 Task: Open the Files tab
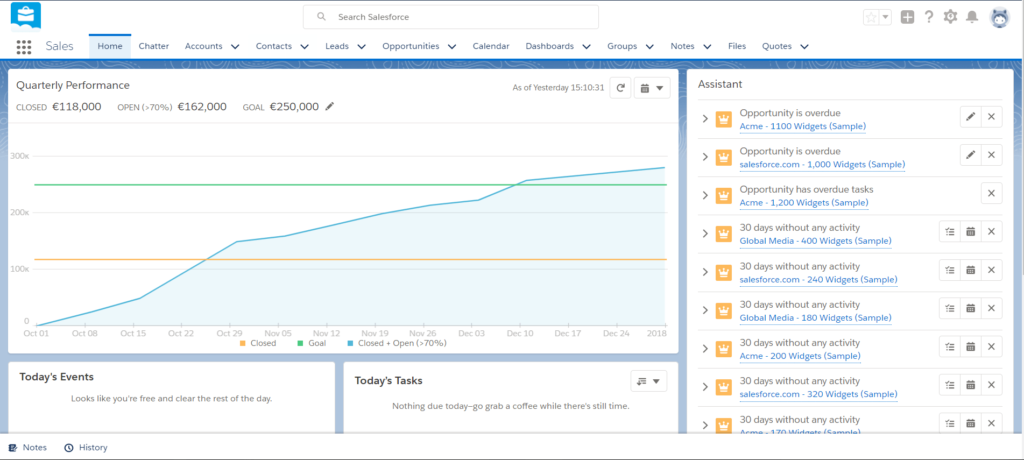pos(737,46)
